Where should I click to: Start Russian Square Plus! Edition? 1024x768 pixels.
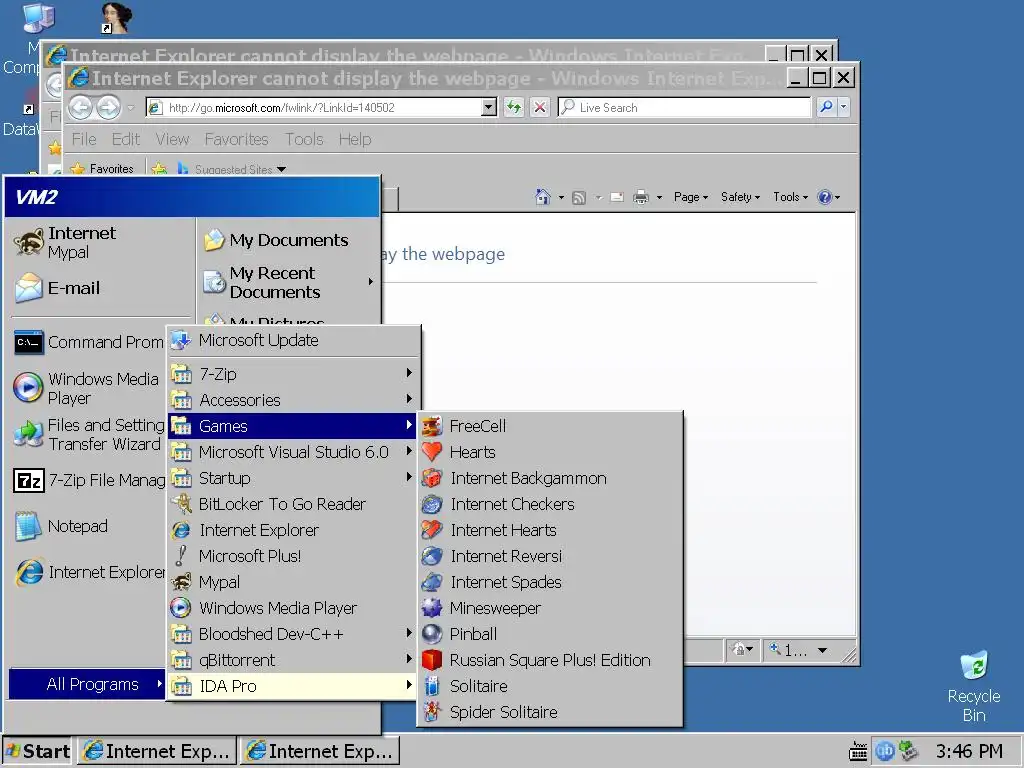[550, 660]
